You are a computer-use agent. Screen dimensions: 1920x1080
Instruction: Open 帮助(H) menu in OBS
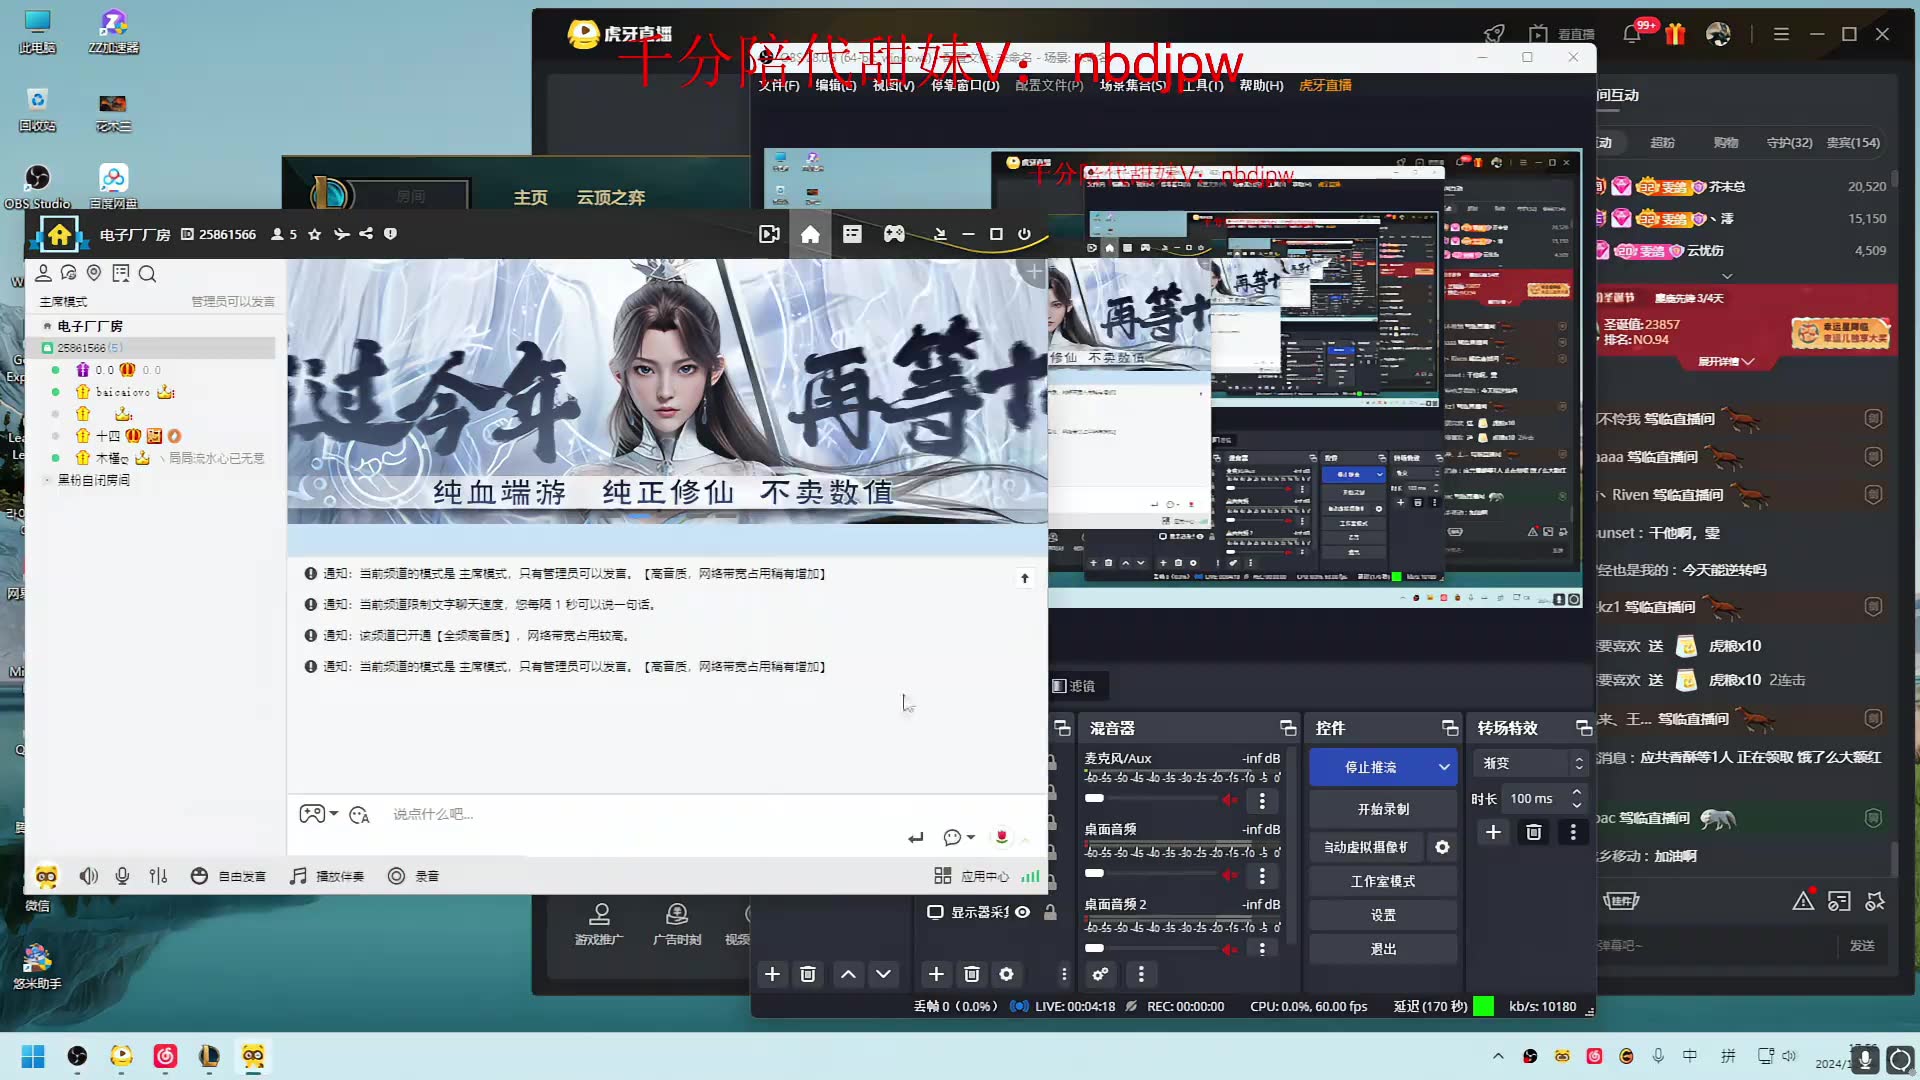(1261, 86)
